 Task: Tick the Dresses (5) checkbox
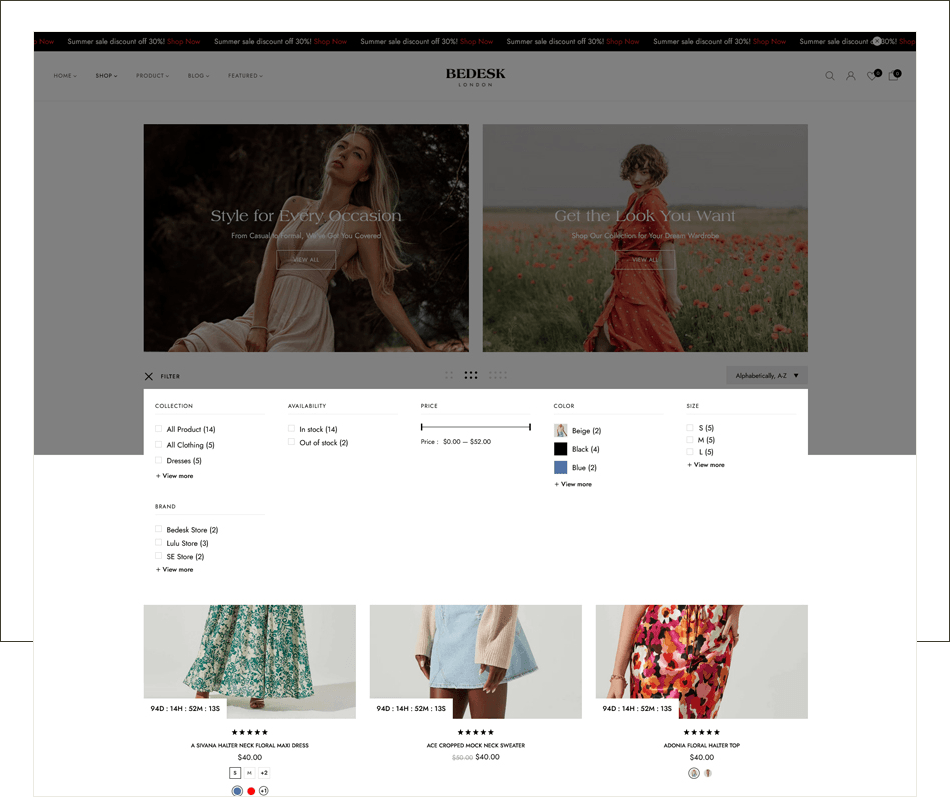tap(159, 460)
